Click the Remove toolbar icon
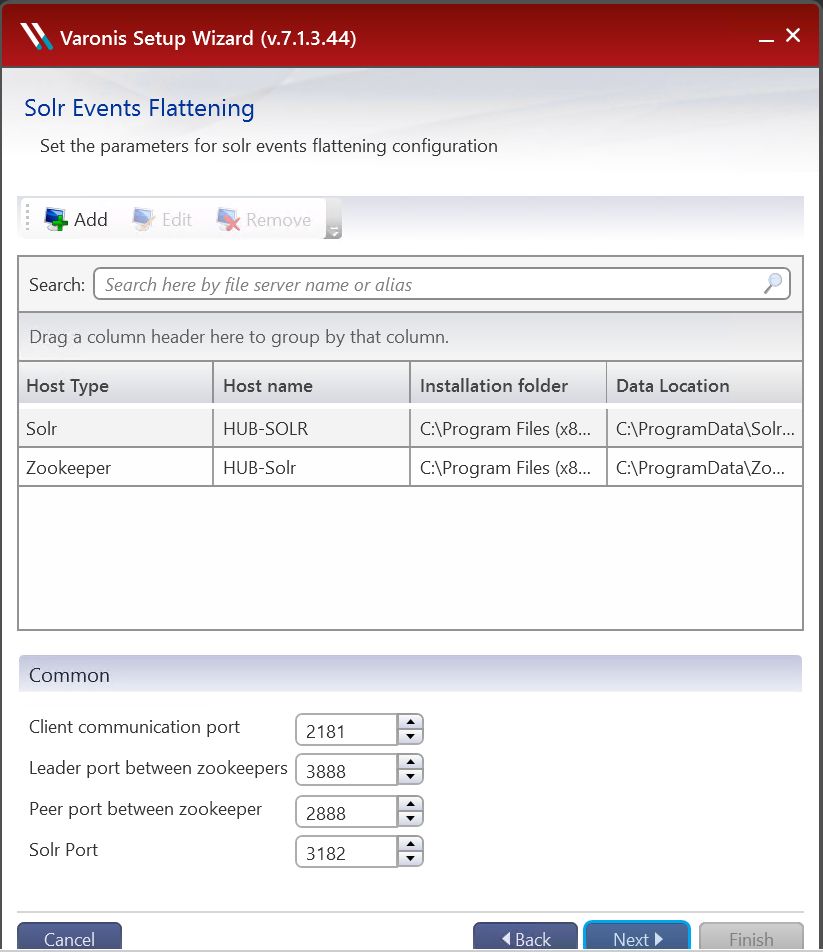 (229, 219)
